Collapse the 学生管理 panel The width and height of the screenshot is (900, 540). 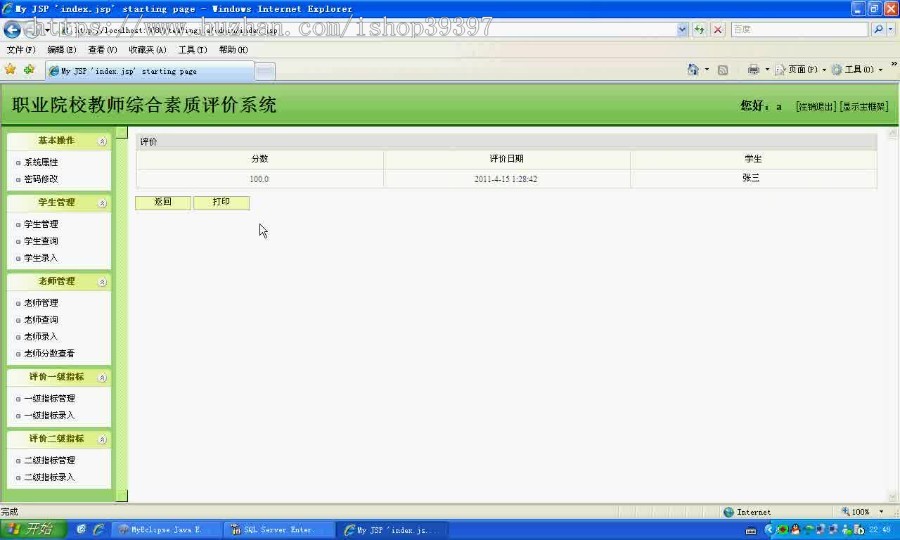[102, 203]
